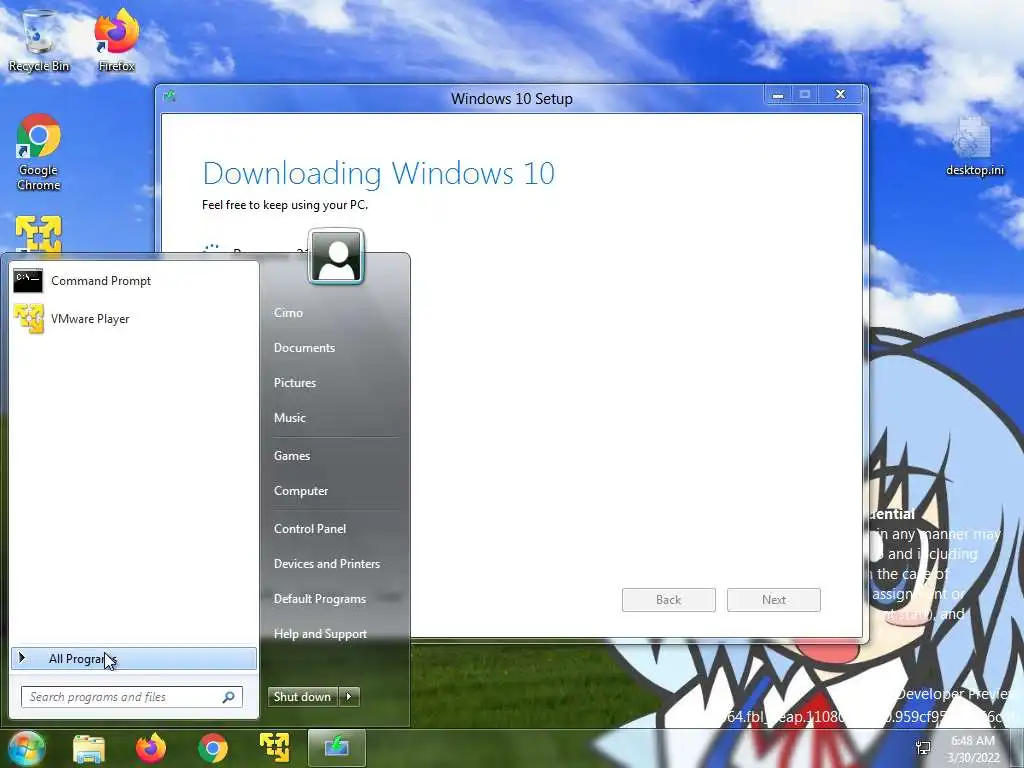Click the Windows 10 Setup title bar icon
This screenshot has width=1024, height=768.
click(170, 97)
